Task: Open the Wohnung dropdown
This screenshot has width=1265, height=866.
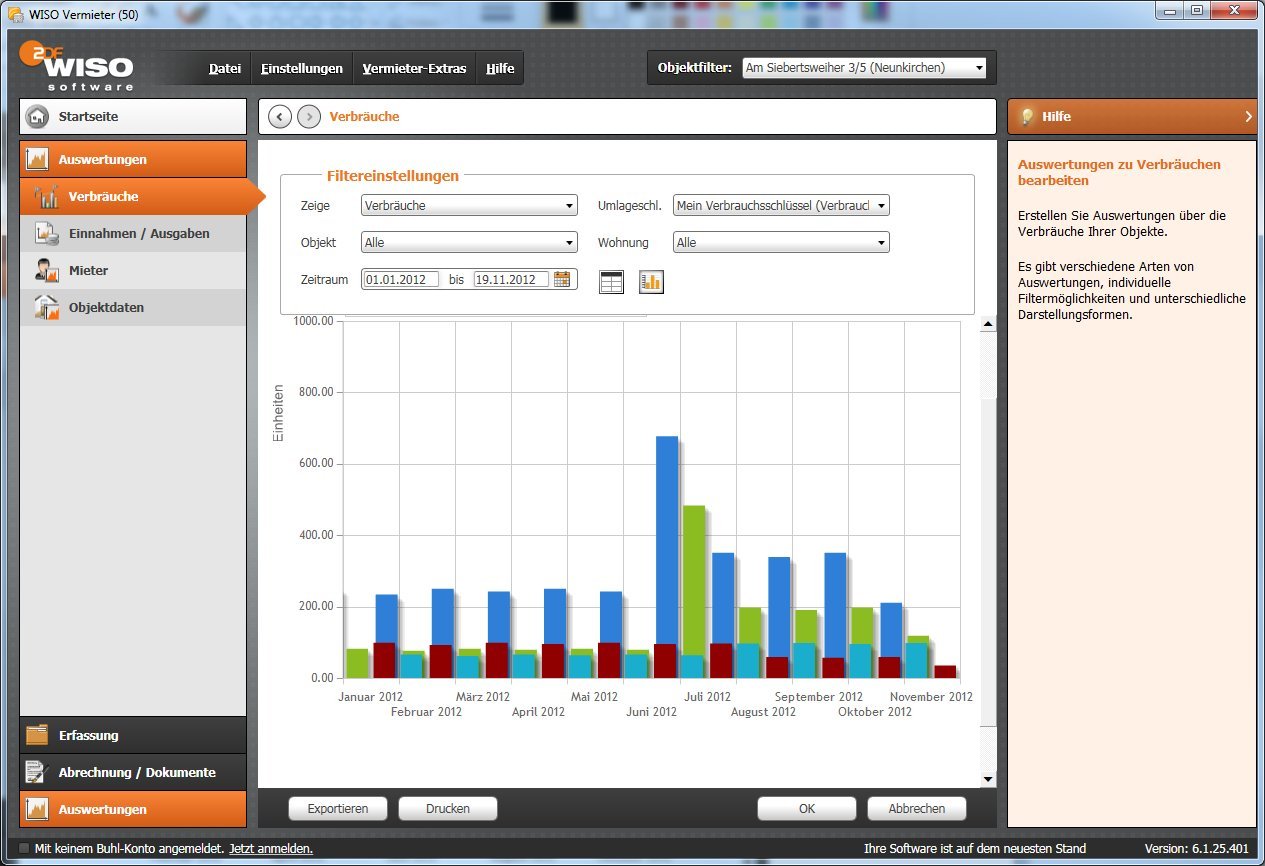Action: click(x=781, y=242)
